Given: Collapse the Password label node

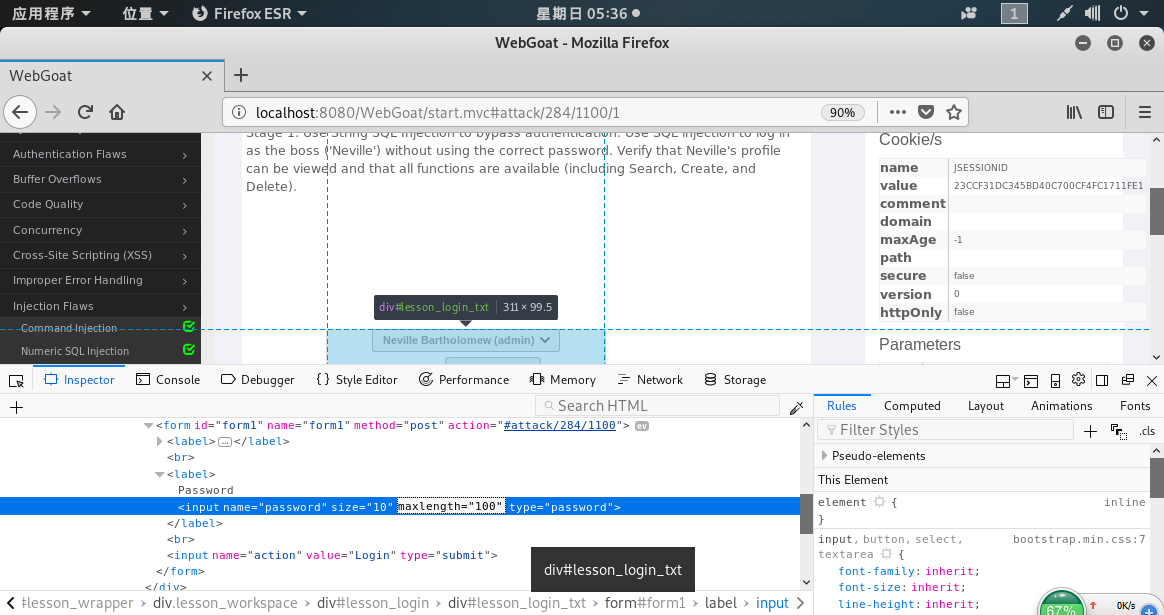Looking at the screenshot, I should 160,474.
